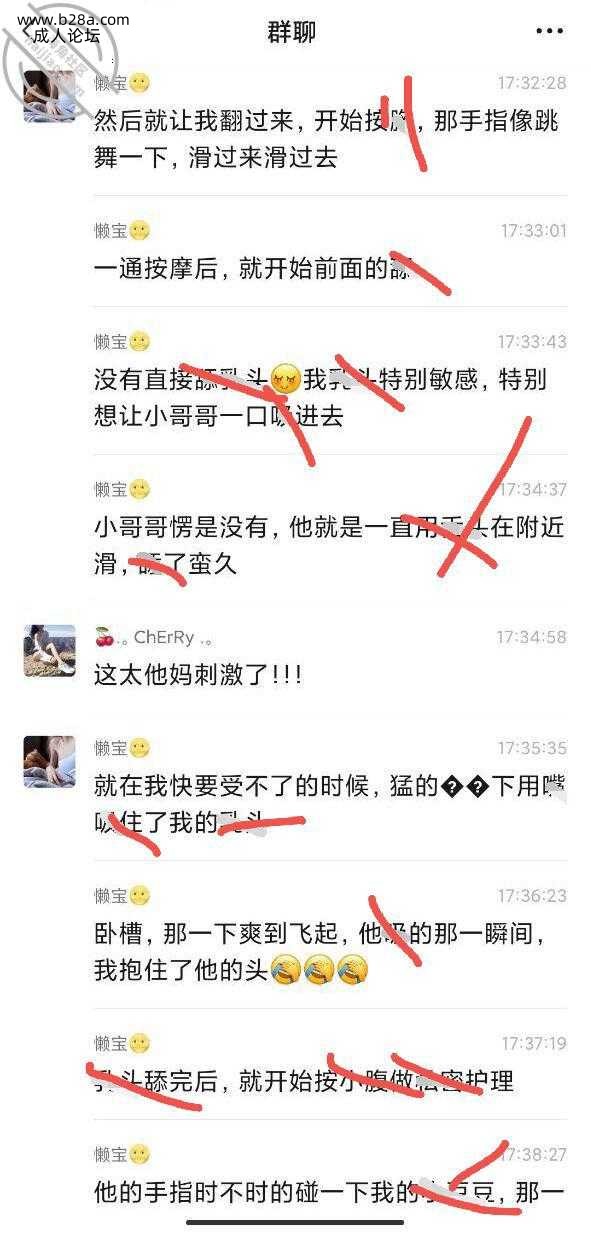Image resolution: width=591 pixels, height=1234 pixels.
Task: Open the avatar beside the 17:32:28 message
Action: 49,95
